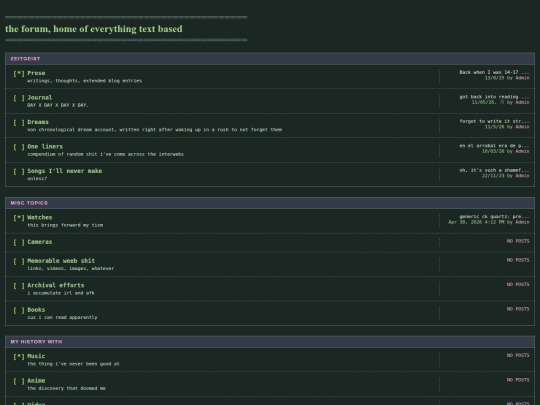Viewport: 540px width, 405px height.
Task: Open last post 'oh, it's such a shamef...'
Action: 494,170
